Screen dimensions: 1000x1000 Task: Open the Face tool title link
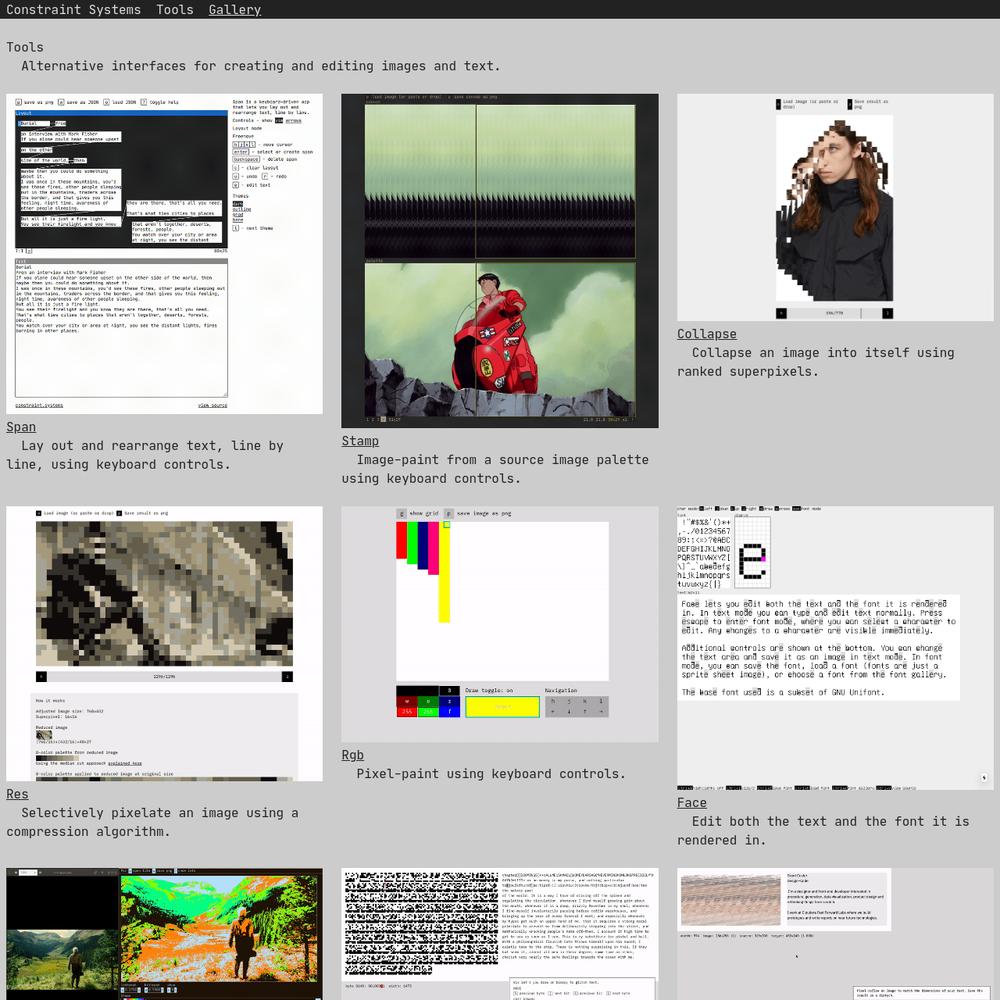tap(692, 803)
